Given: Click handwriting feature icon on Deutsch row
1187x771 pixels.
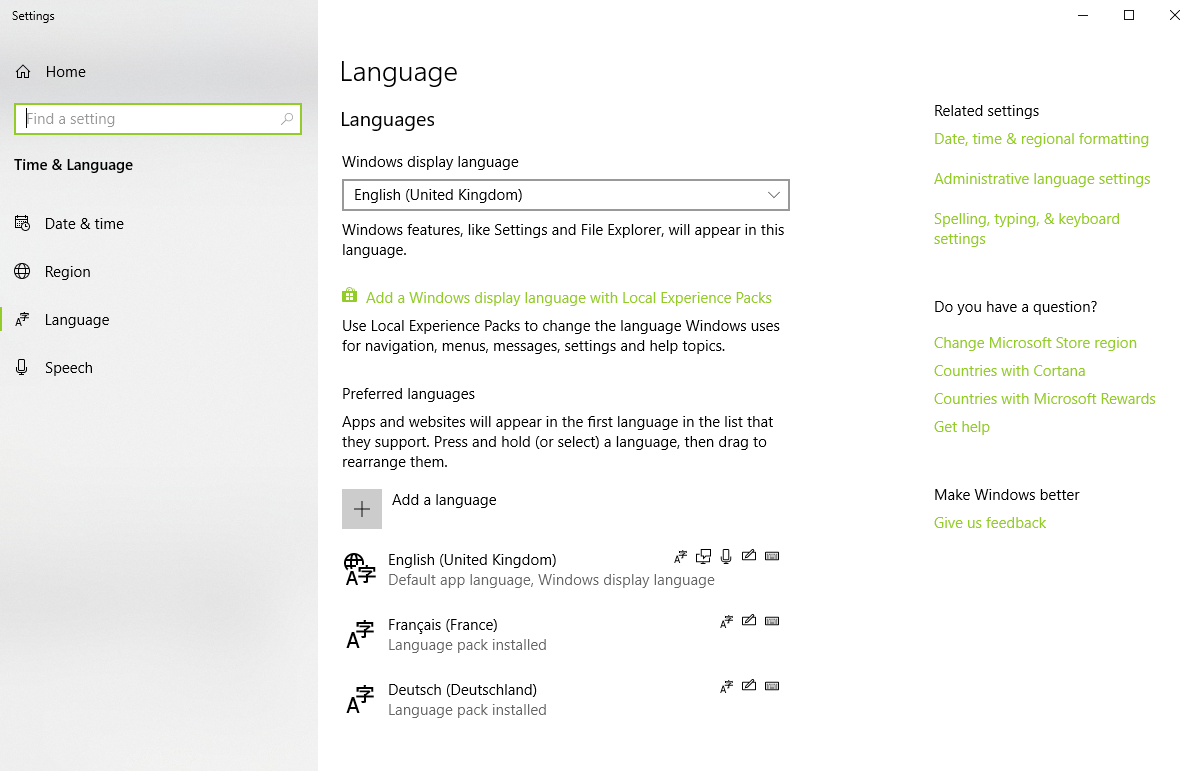Looking at the screenshot, I should [749, 686].
